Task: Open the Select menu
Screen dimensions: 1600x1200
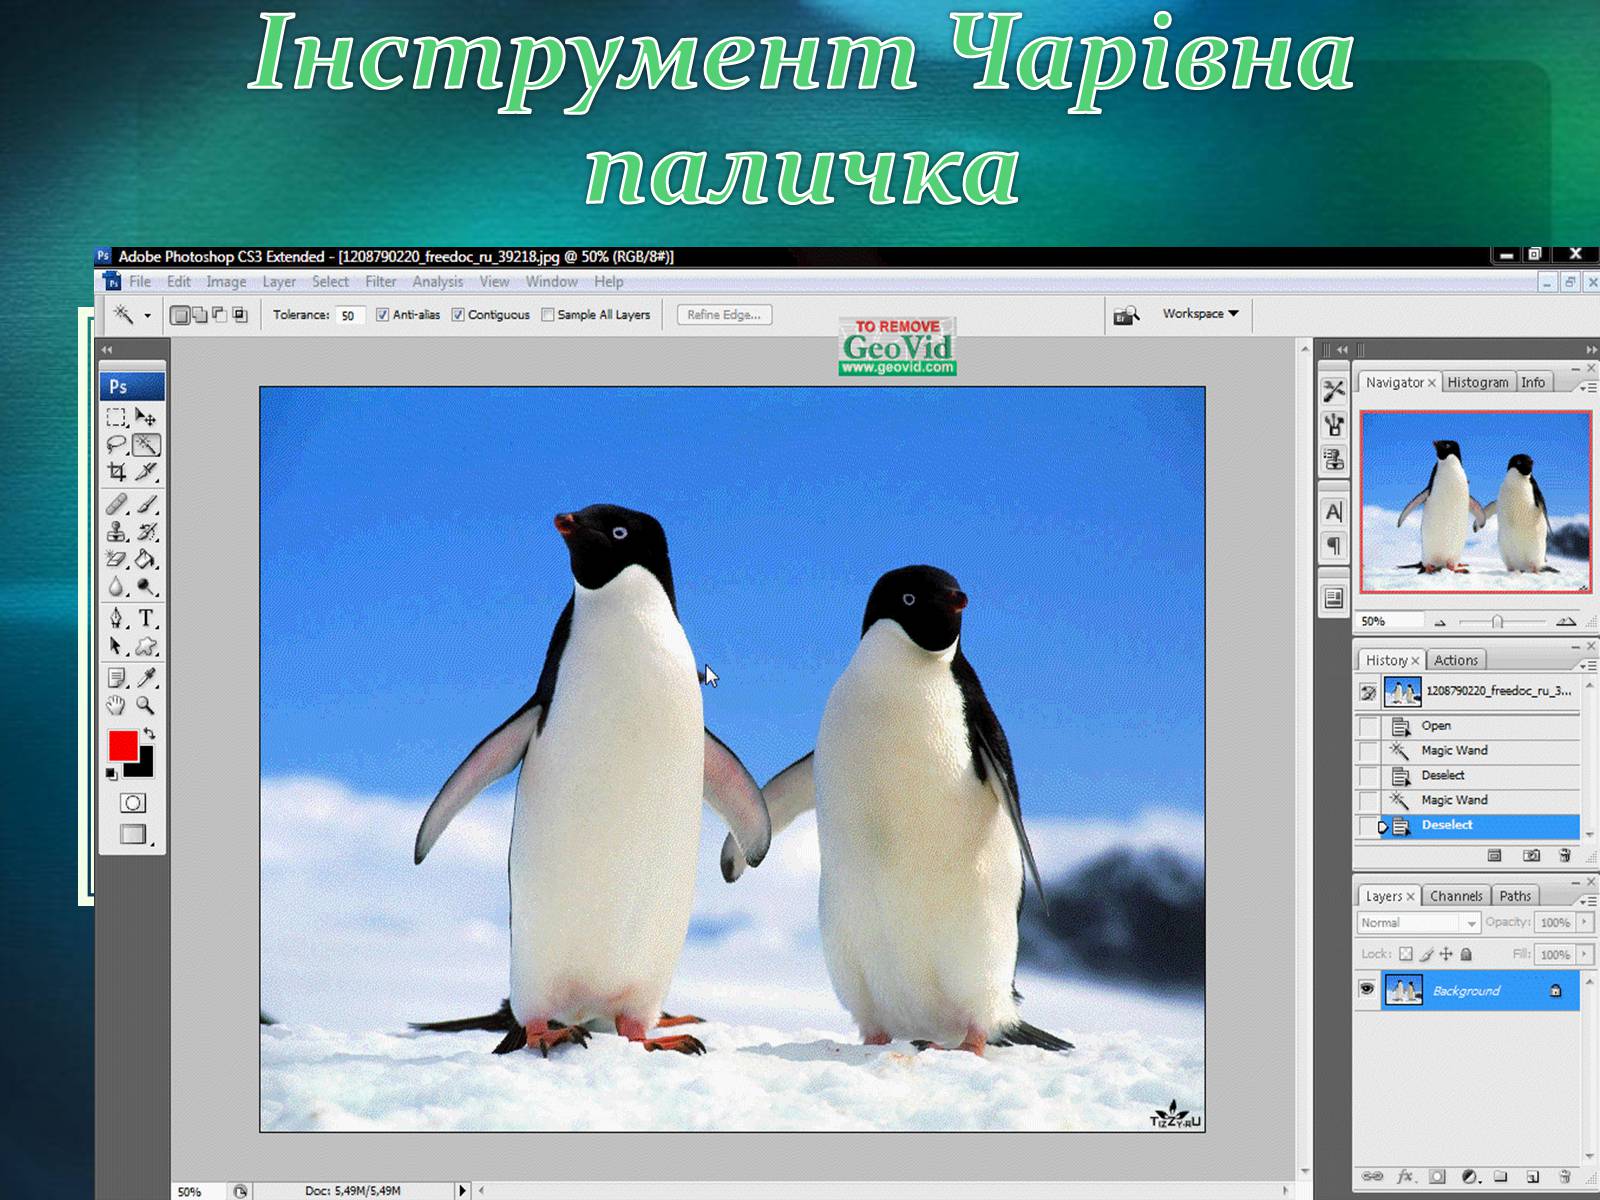Action: 330,282
